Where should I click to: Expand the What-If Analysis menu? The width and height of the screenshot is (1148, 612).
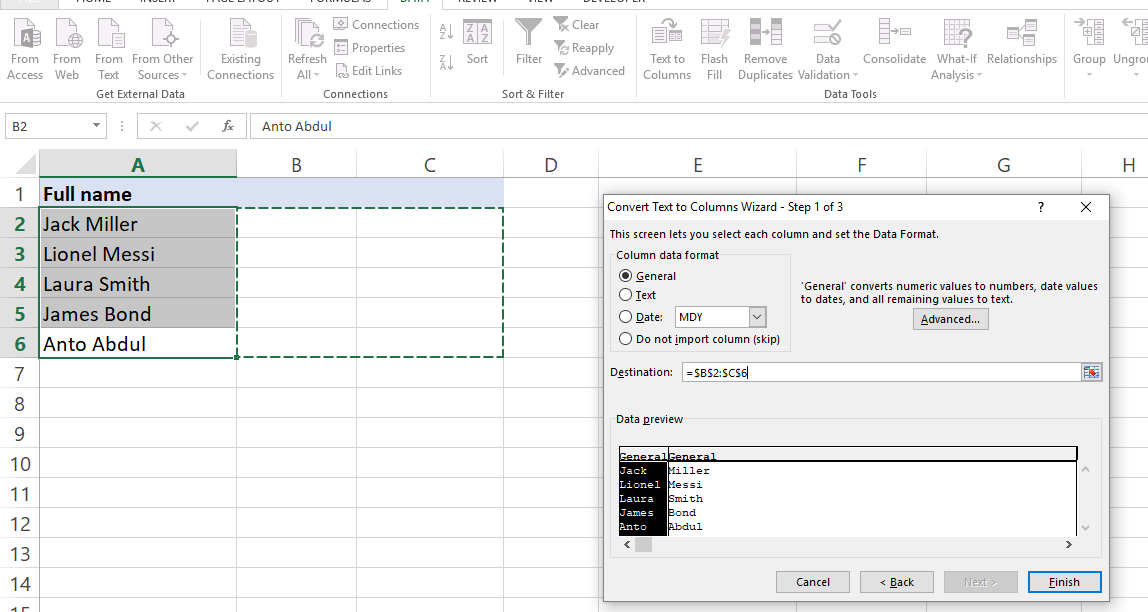(955, 48)
